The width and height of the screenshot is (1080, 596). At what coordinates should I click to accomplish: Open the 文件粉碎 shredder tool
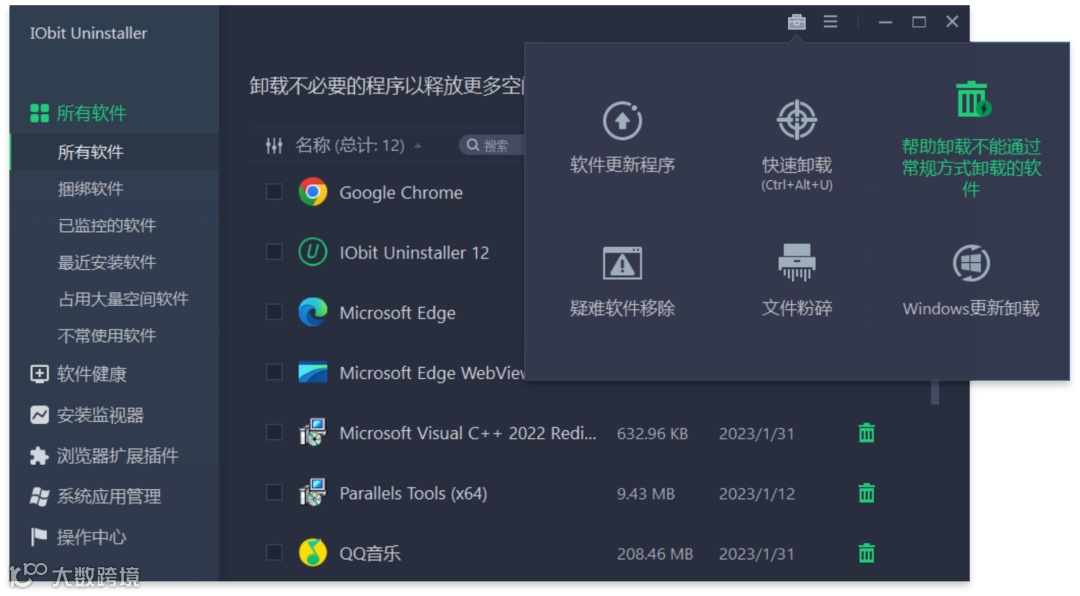(796, 280)
